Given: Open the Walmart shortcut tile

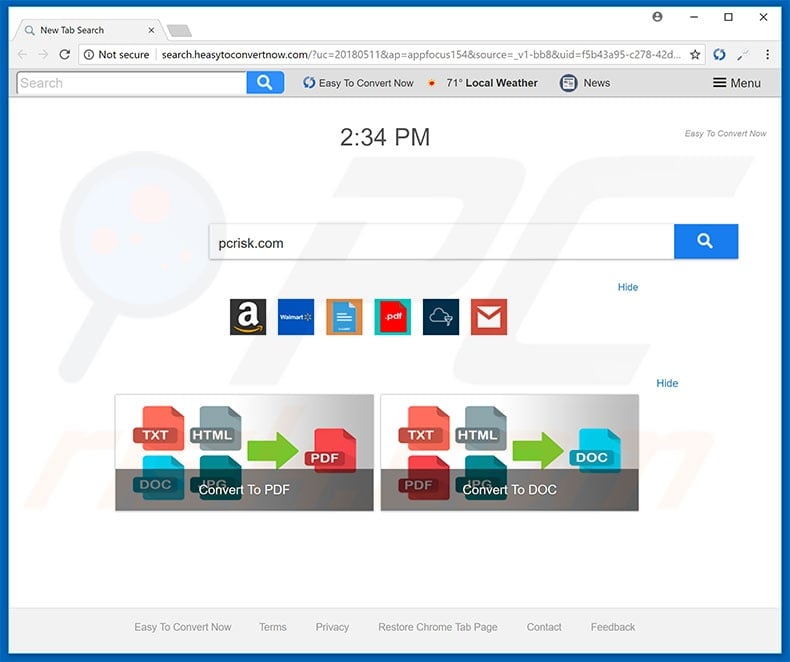Looking at the screenshot, I should (x=296, y=317).
